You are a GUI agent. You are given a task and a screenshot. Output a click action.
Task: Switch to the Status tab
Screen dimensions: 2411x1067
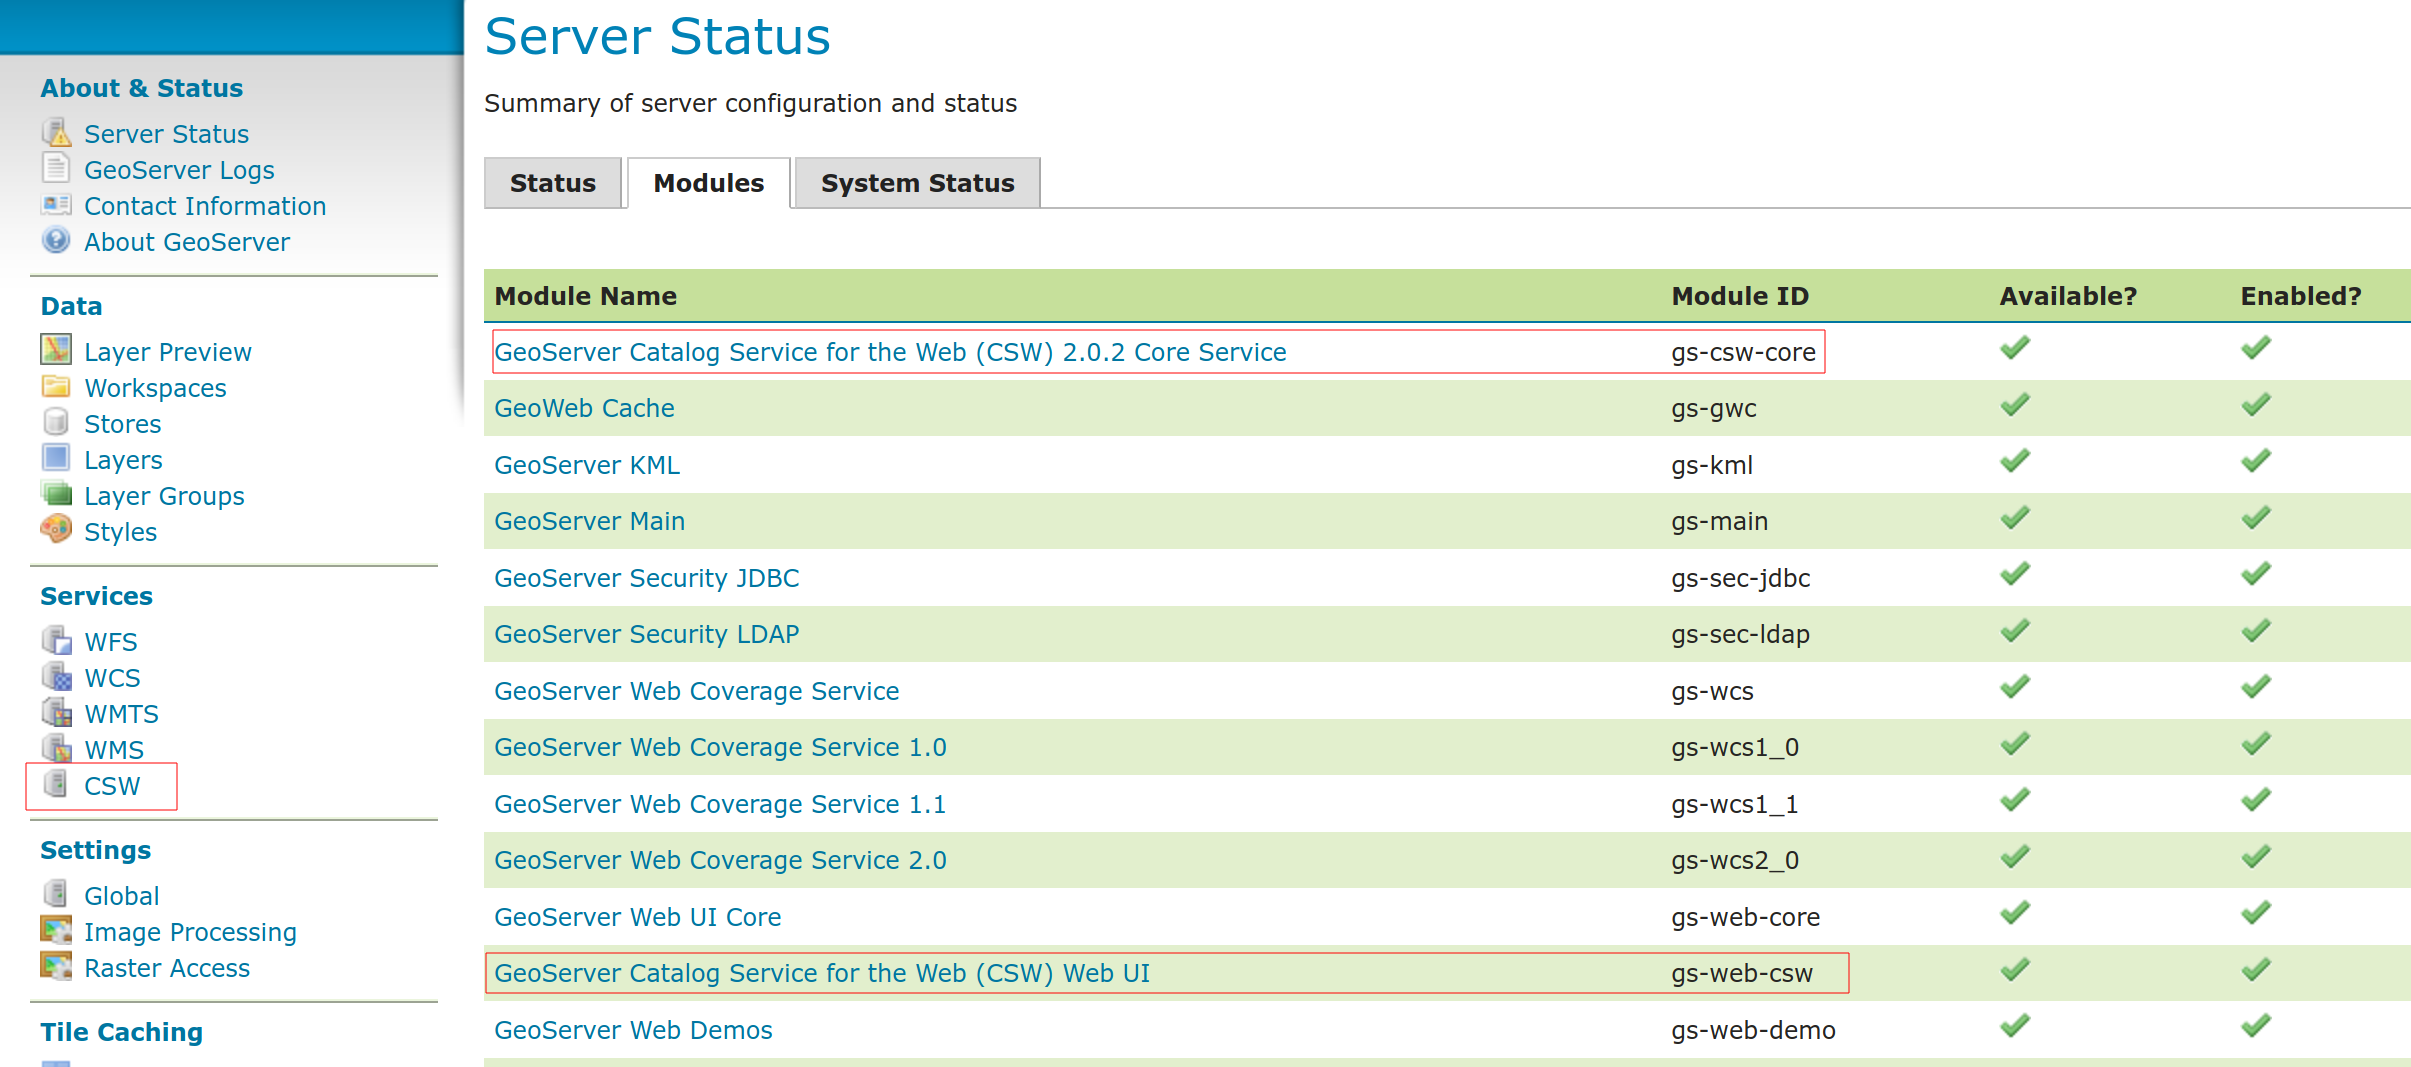click(x=552, y=183)
